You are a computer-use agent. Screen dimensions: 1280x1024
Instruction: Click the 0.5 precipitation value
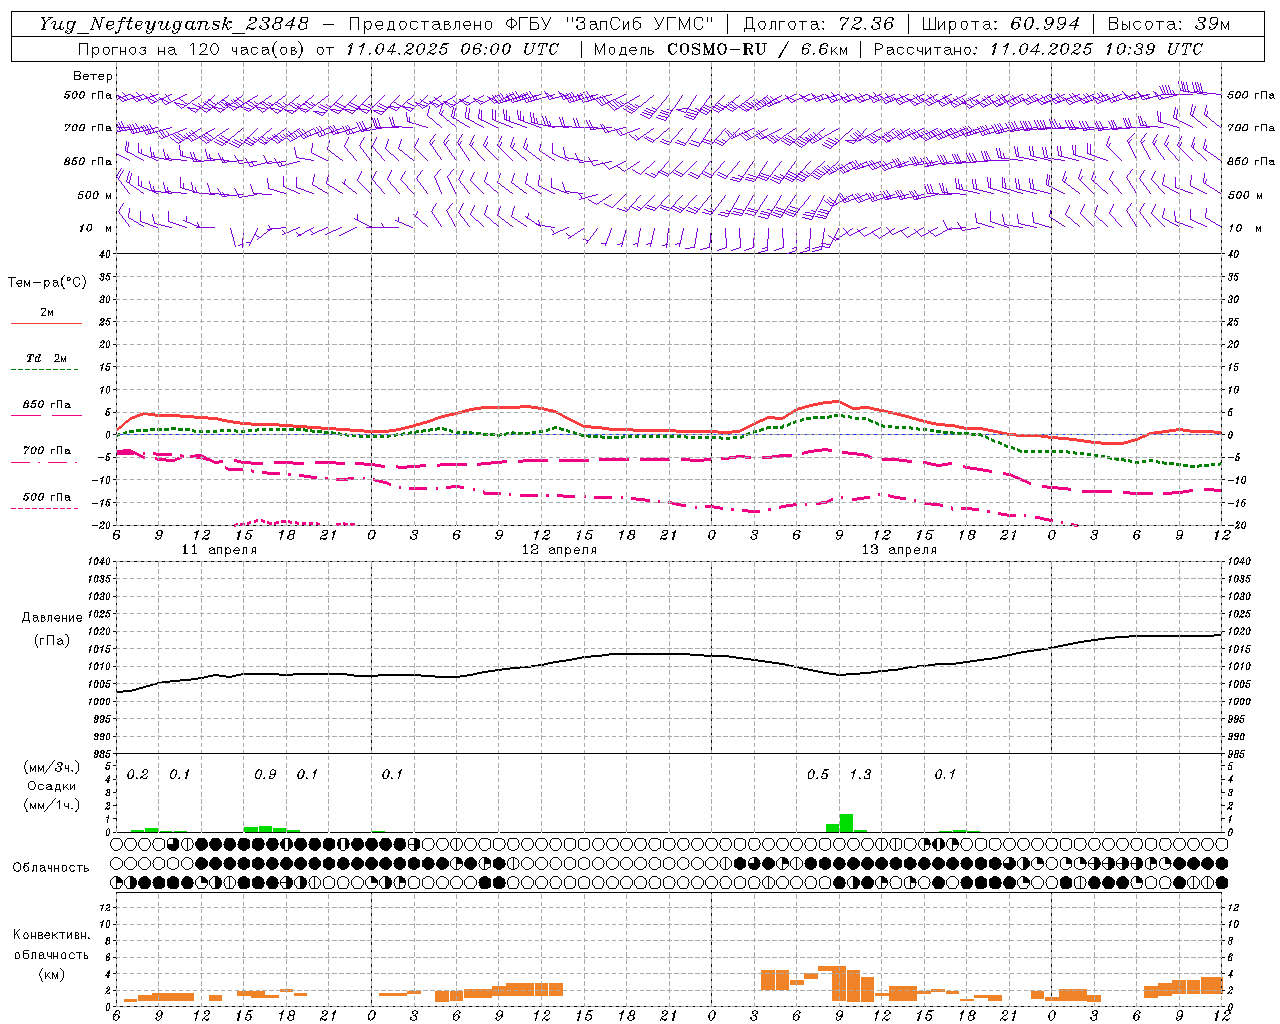[x=818, y=775]
